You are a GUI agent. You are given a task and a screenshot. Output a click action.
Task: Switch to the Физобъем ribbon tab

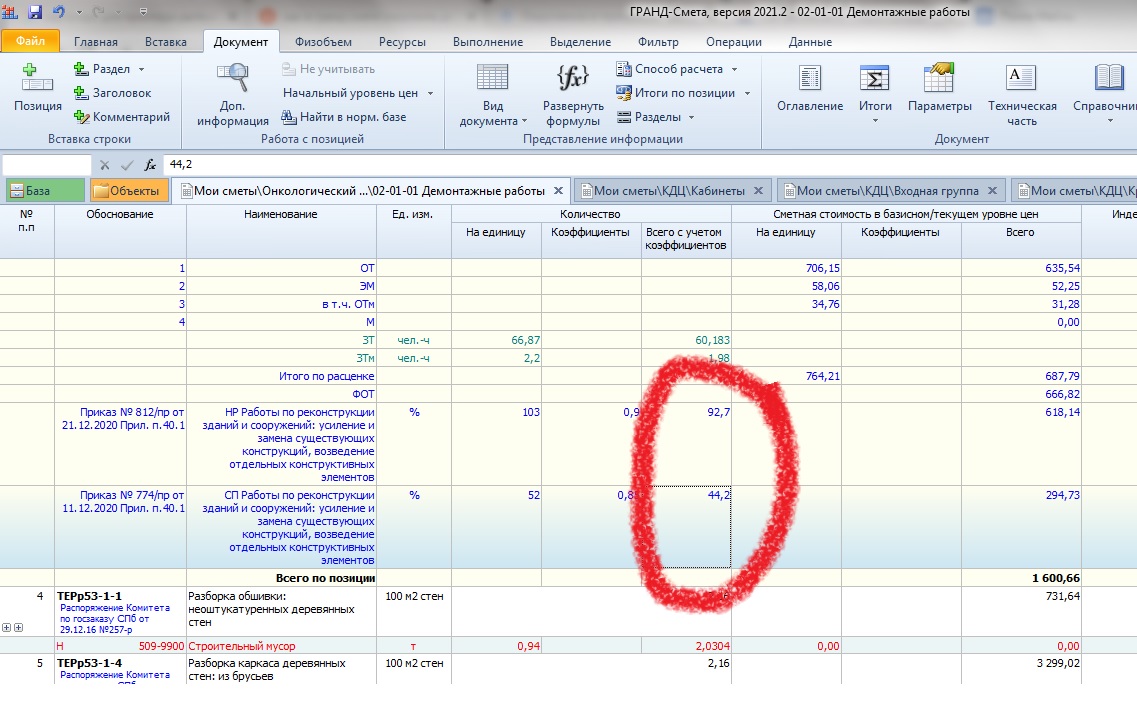tap(321, 42)
